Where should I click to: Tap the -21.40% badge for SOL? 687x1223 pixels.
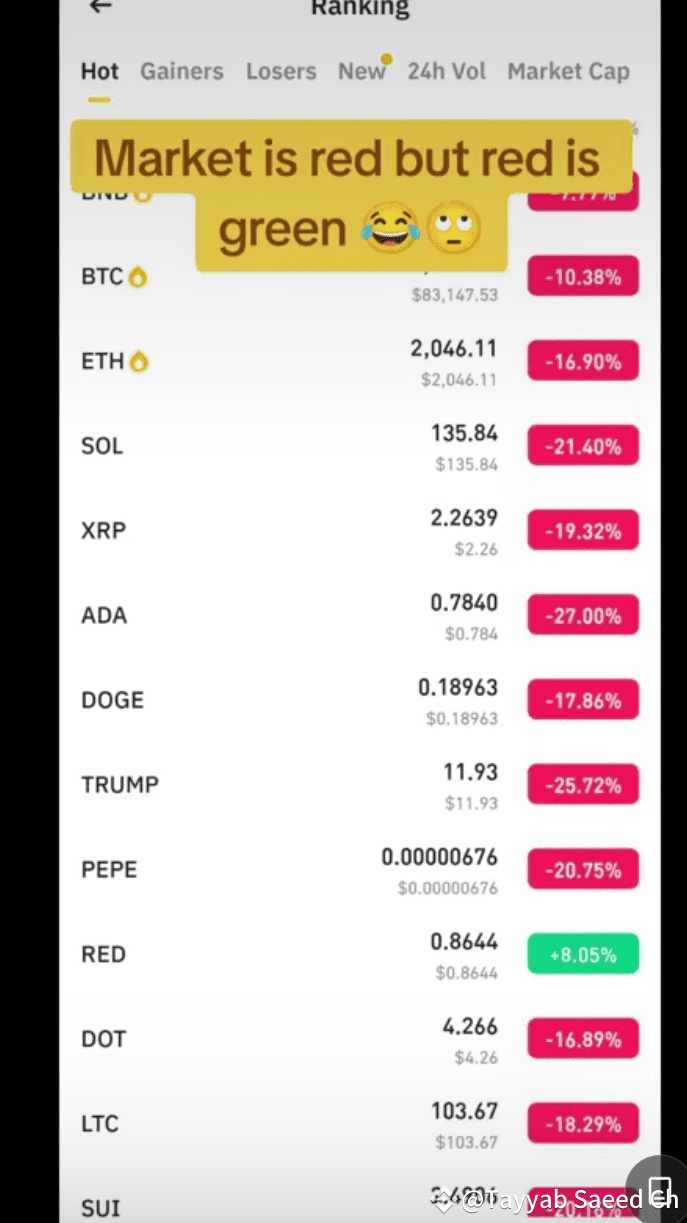(x=583, y=445)
